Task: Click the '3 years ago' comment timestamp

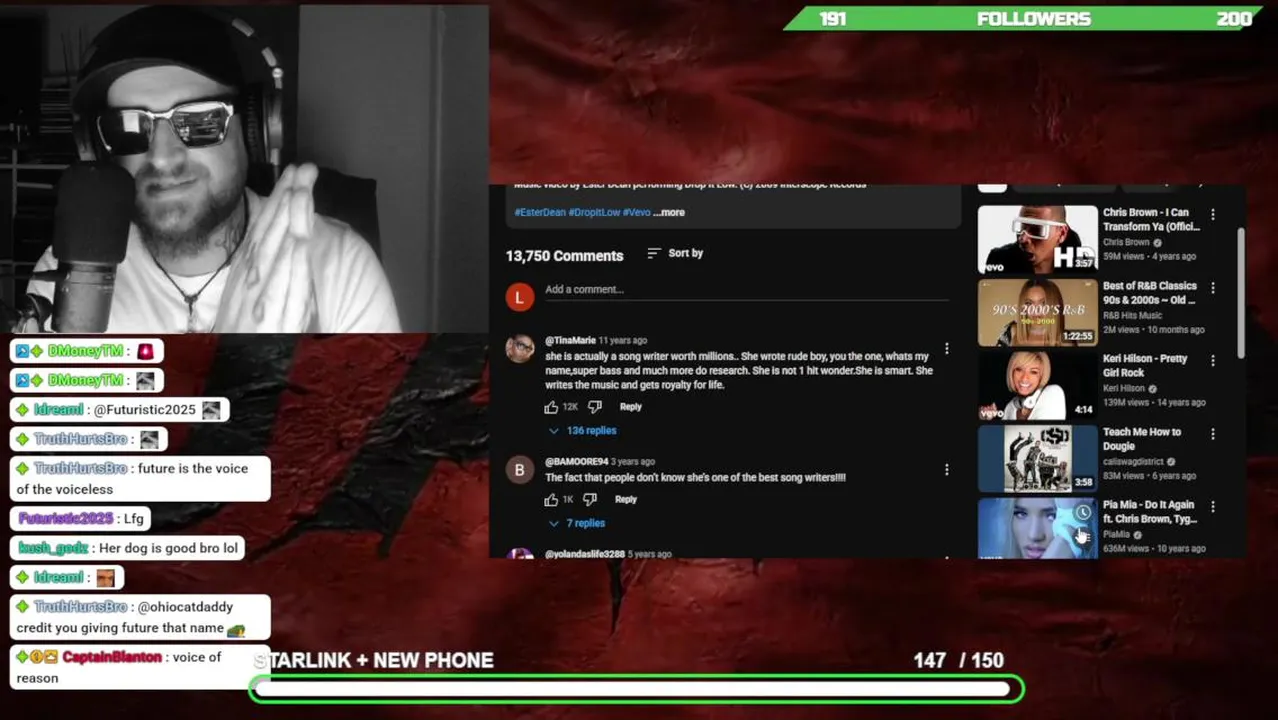Action: click(x=632, y=462)
